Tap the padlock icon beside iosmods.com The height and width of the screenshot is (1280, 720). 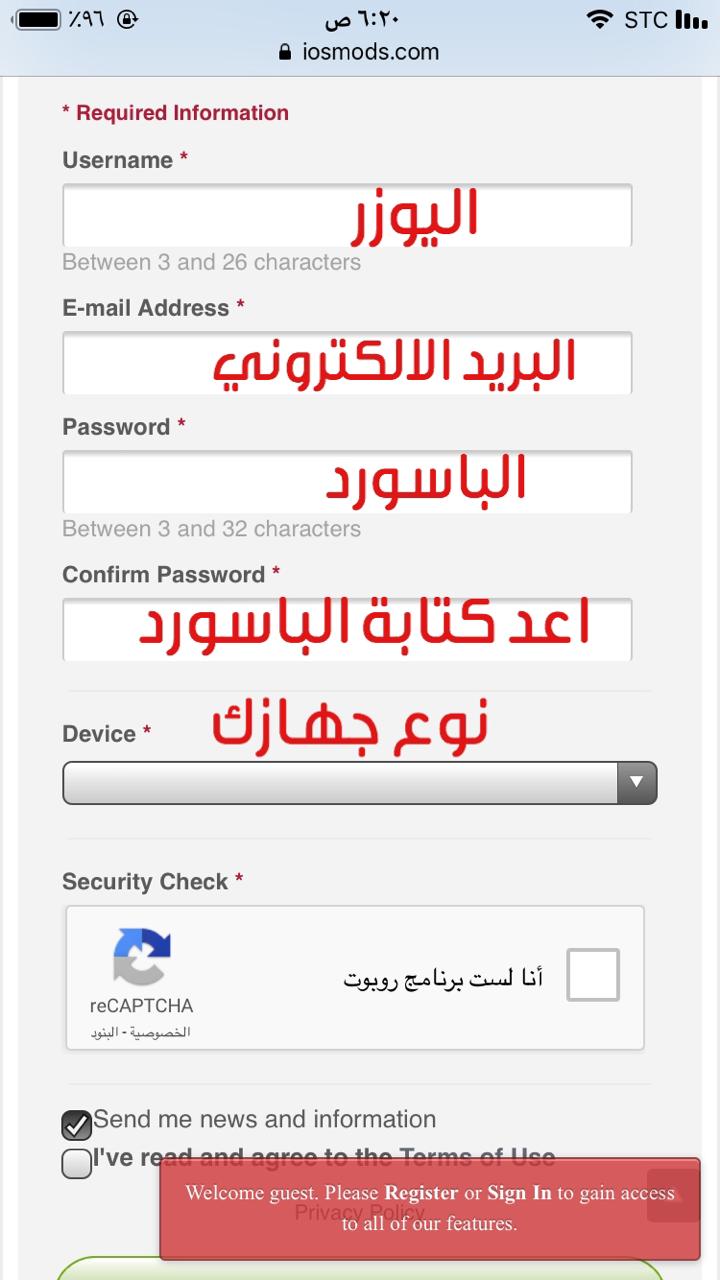tap(287, 52)
